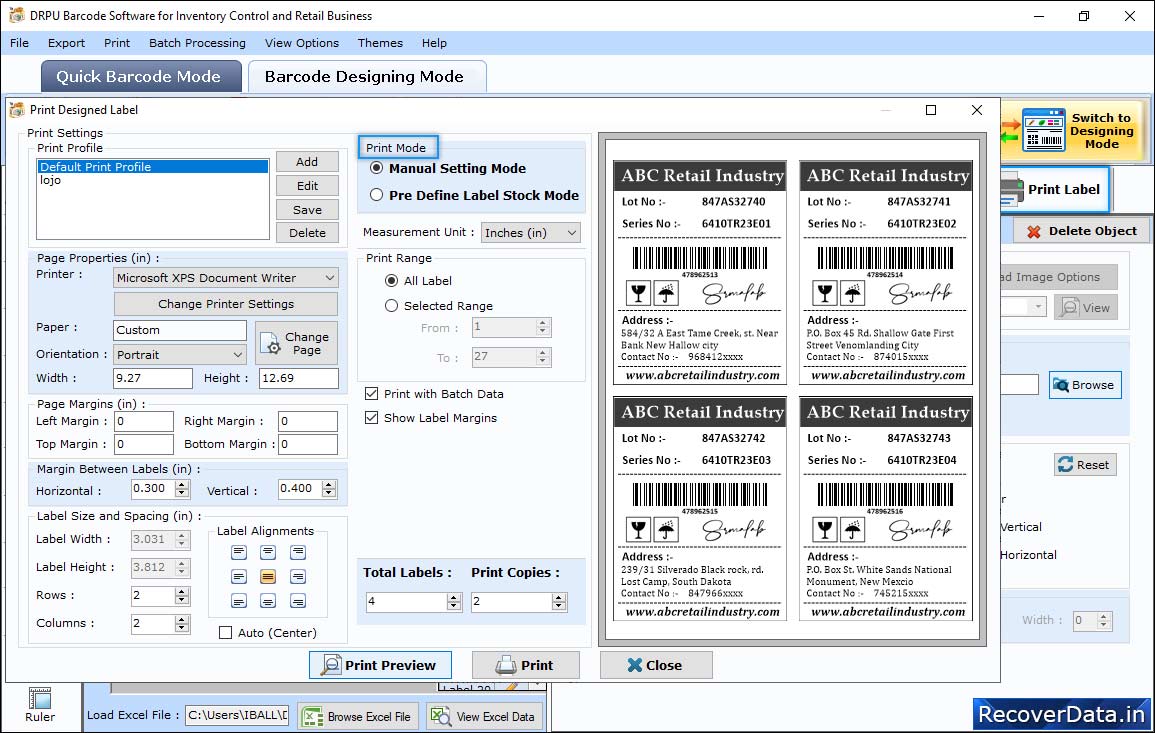
Task: Click the Add profile button
Action: tap(307, 162)
